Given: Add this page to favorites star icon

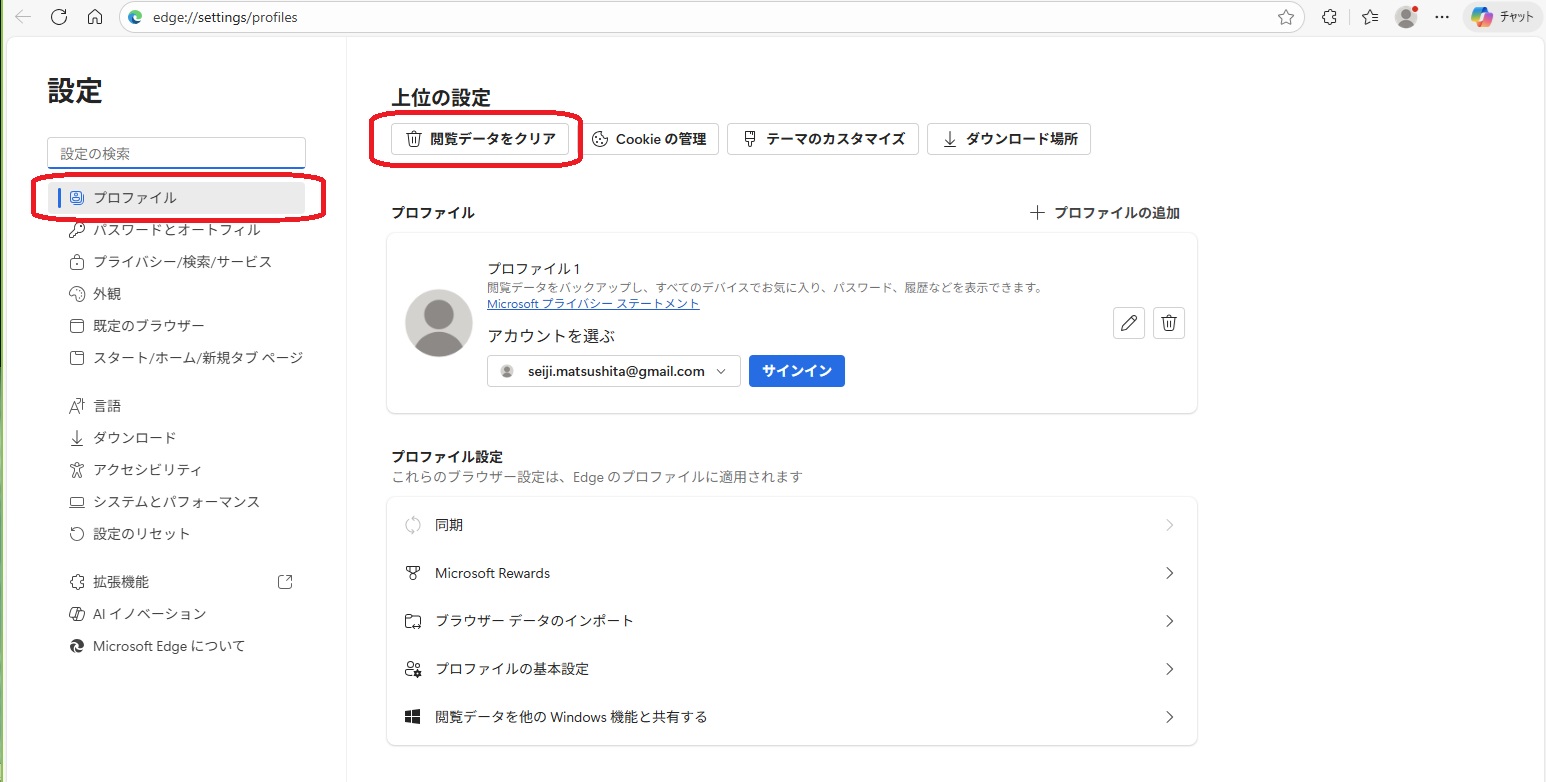Looking at the screenshot, I should coord(1286,17).
